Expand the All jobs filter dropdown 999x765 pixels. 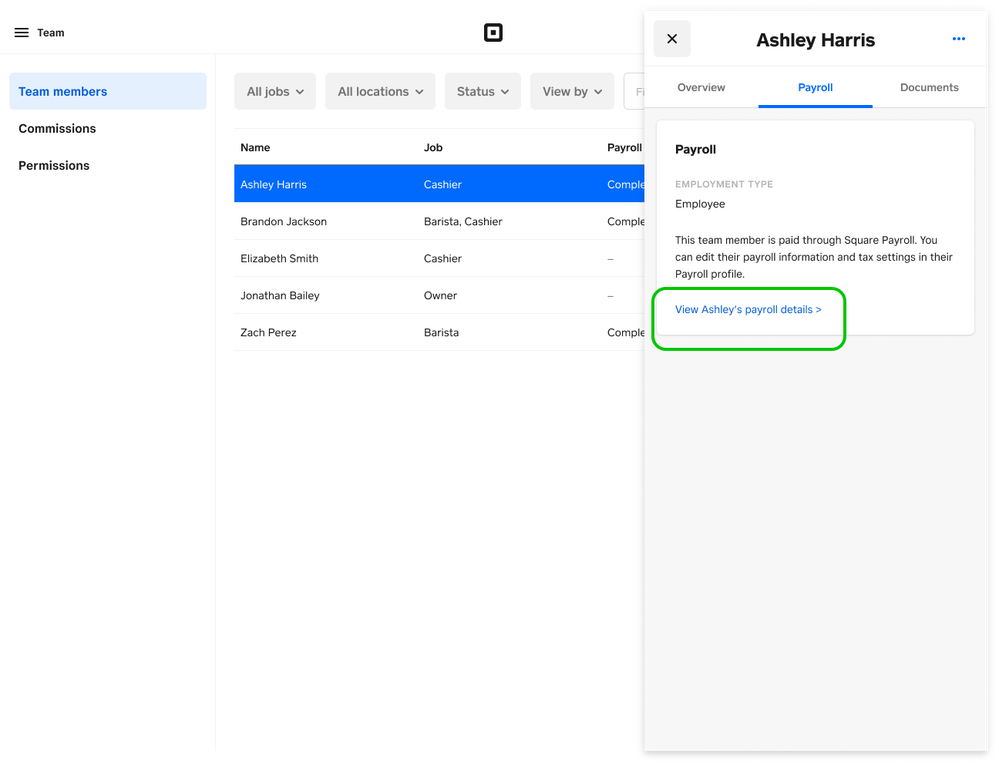[275, 91]
